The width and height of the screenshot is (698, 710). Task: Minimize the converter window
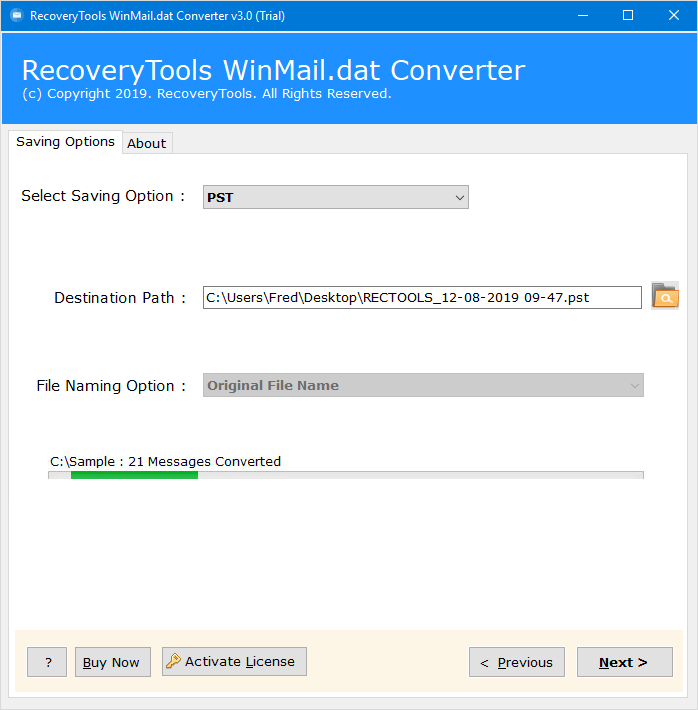coord(583,15)
